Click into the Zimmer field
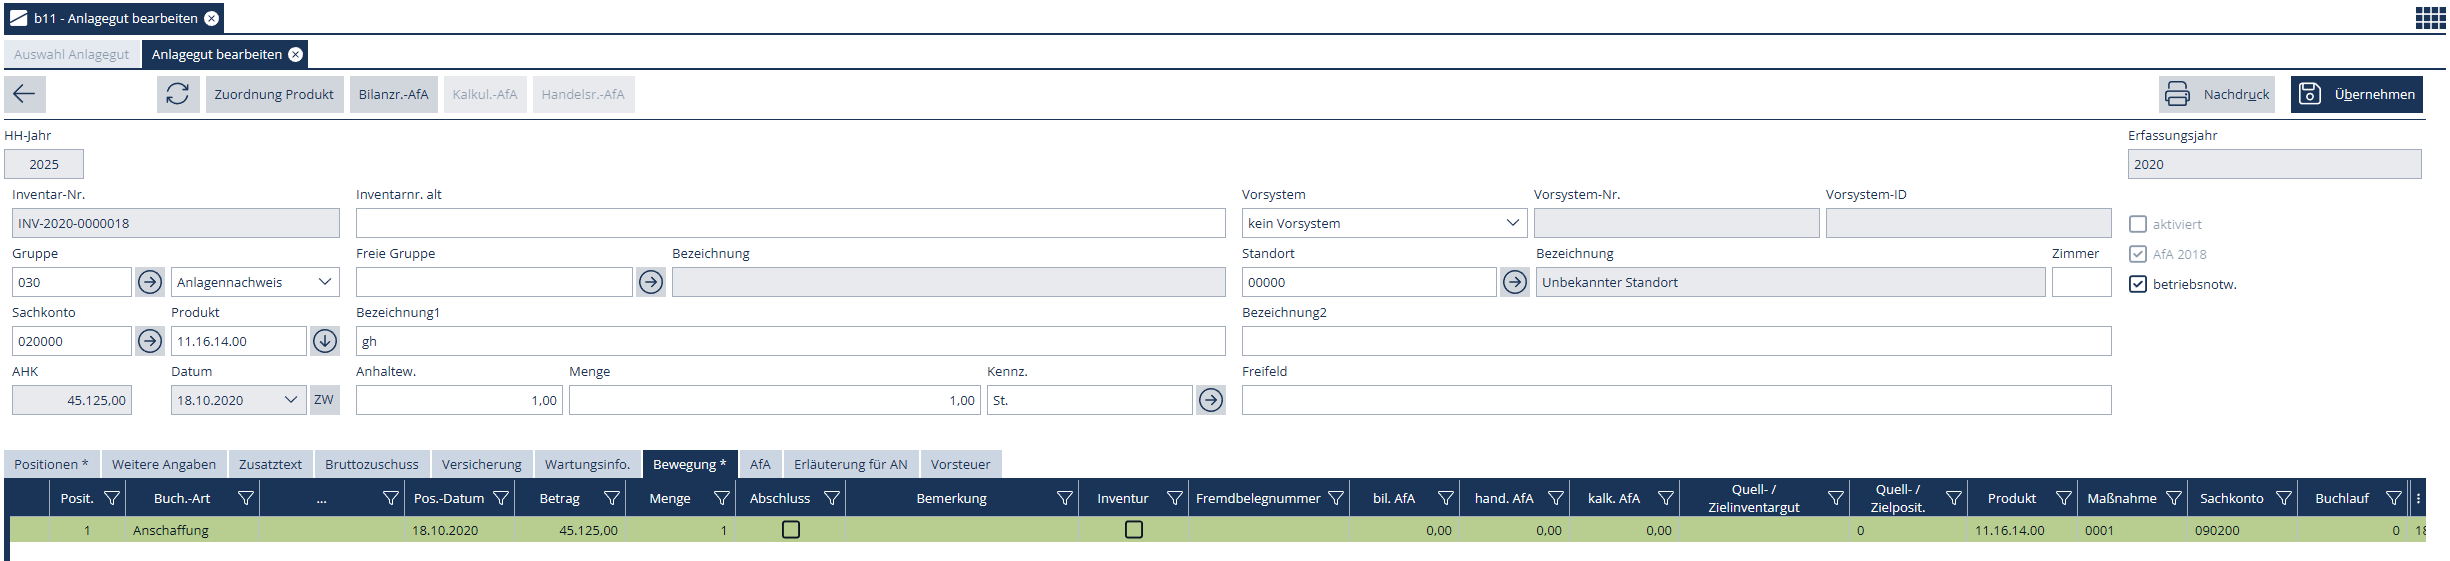Image resolution: width=2450 pixels, height=561 pixels. [x=2081, y=282]
